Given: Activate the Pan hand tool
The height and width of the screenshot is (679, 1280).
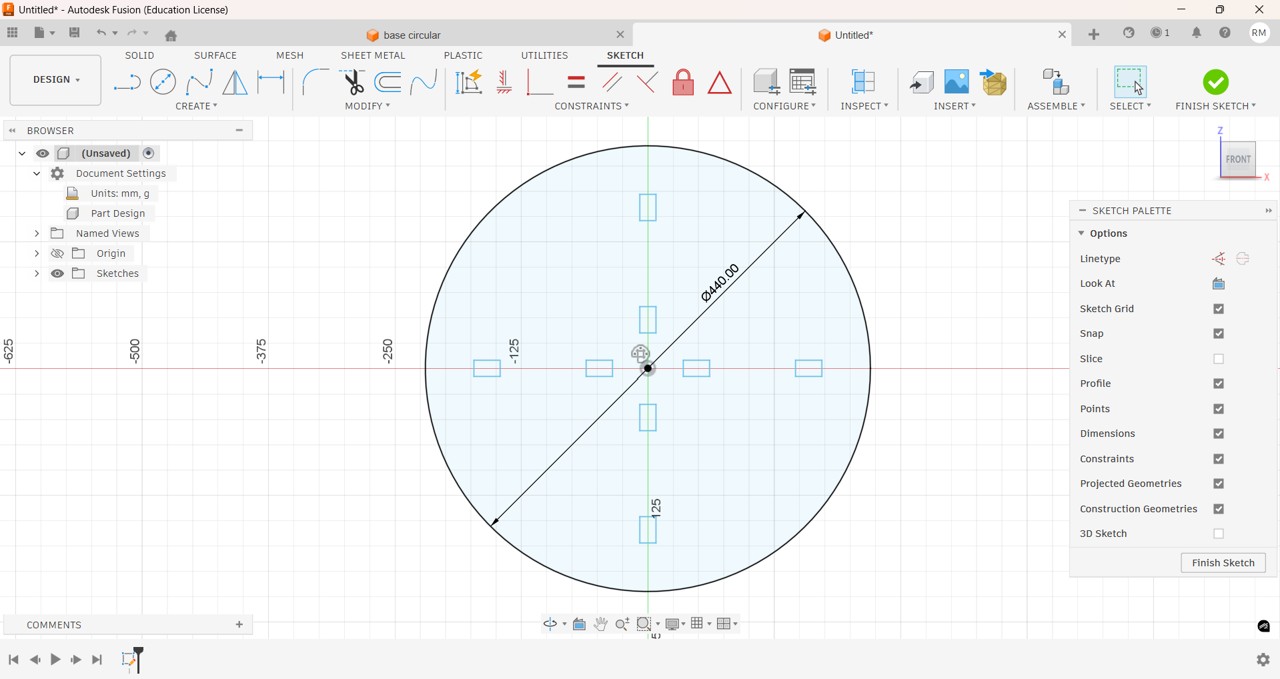Looking at the screenshot, I should [x=601, y=624].
